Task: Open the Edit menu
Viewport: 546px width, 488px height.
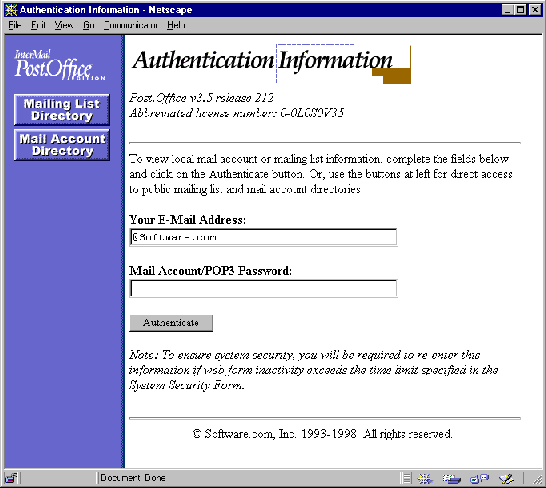Action: coord(38,25)
